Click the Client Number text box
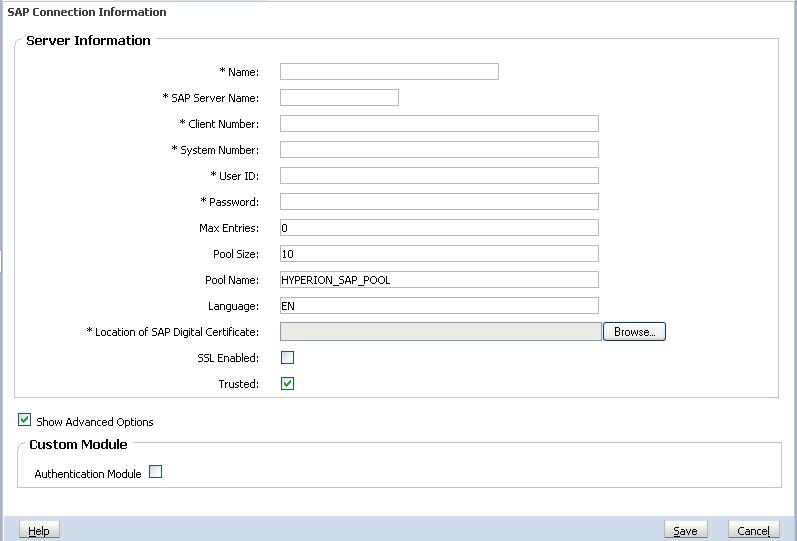Viewport: 797px width, 541px height. click(439, 124)
